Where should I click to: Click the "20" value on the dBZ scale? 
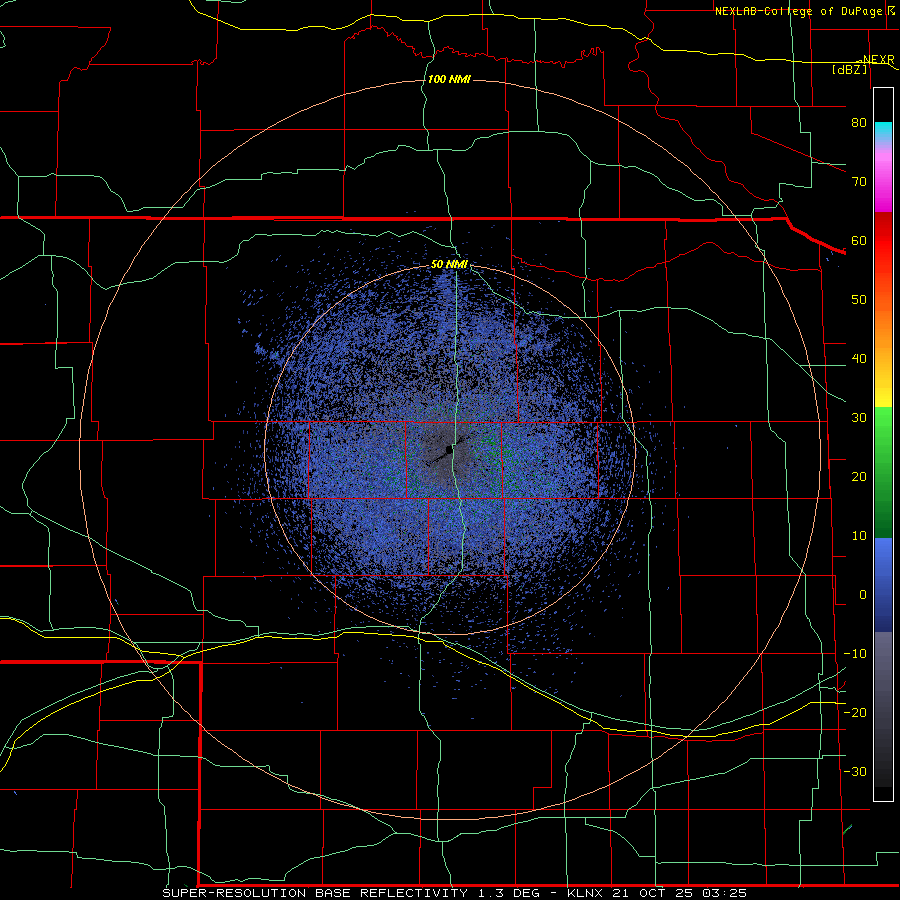click(859, 476)
